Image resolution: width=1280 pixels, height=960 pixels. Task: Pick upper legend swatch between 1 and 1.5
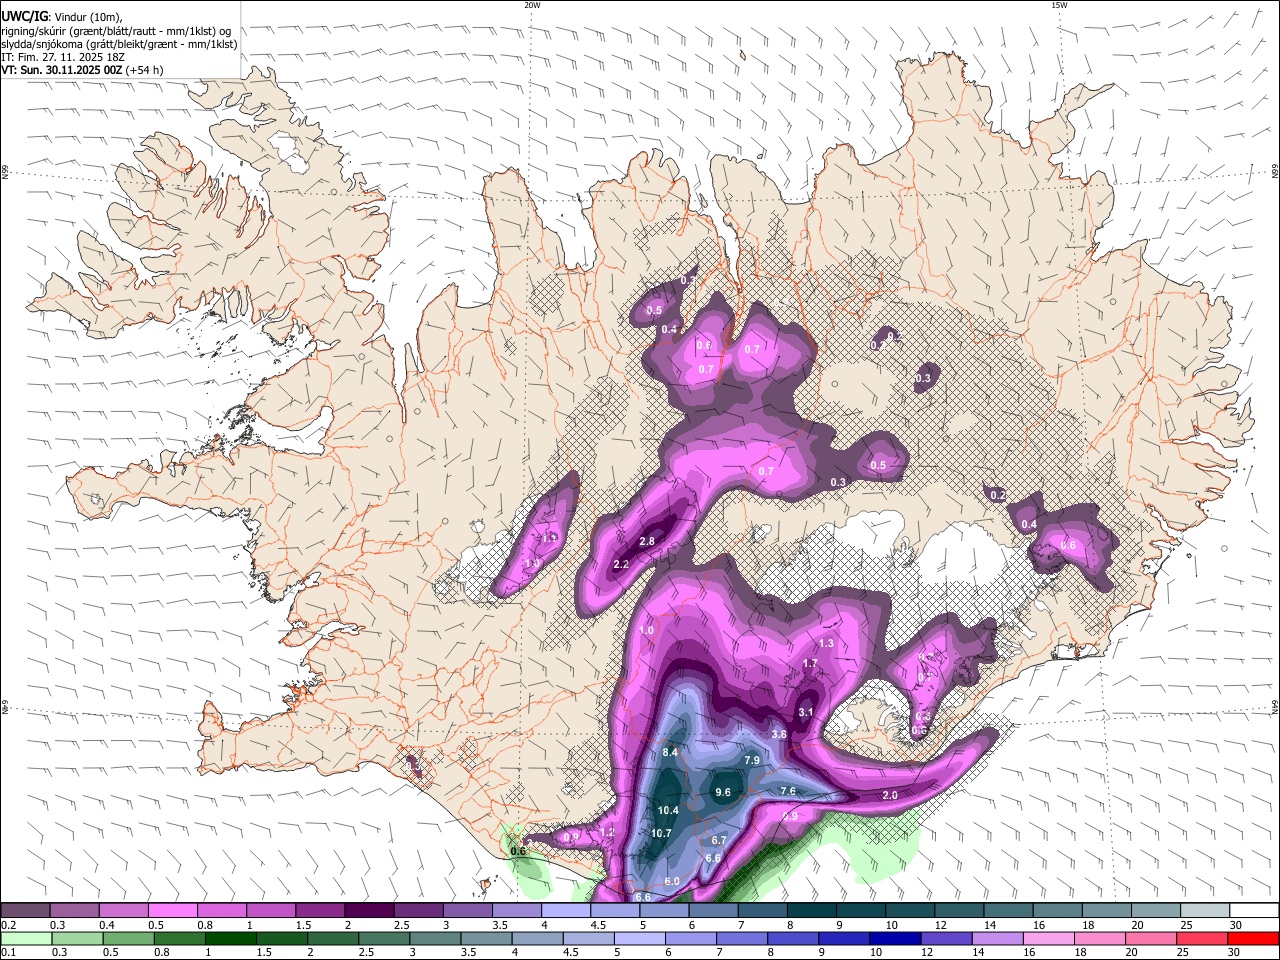pyautogui.click(x=271, y=910)
